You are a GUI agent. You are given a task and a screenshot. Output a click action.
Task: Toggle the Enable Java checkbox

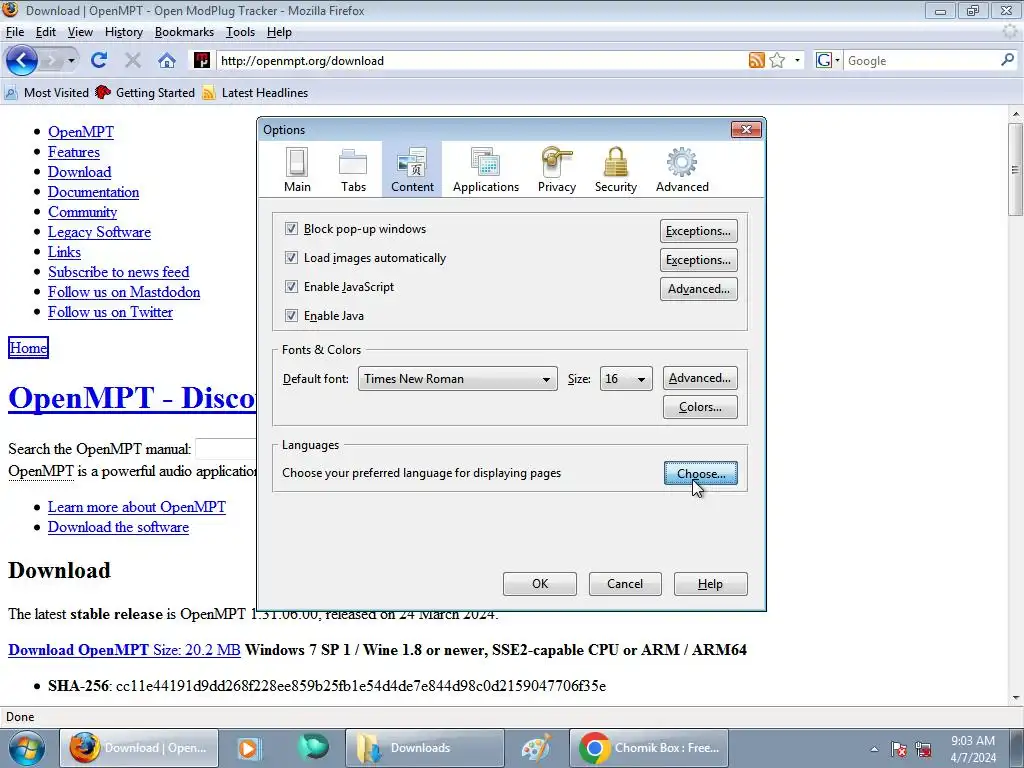pyautogui.click(x=291, y=315)
